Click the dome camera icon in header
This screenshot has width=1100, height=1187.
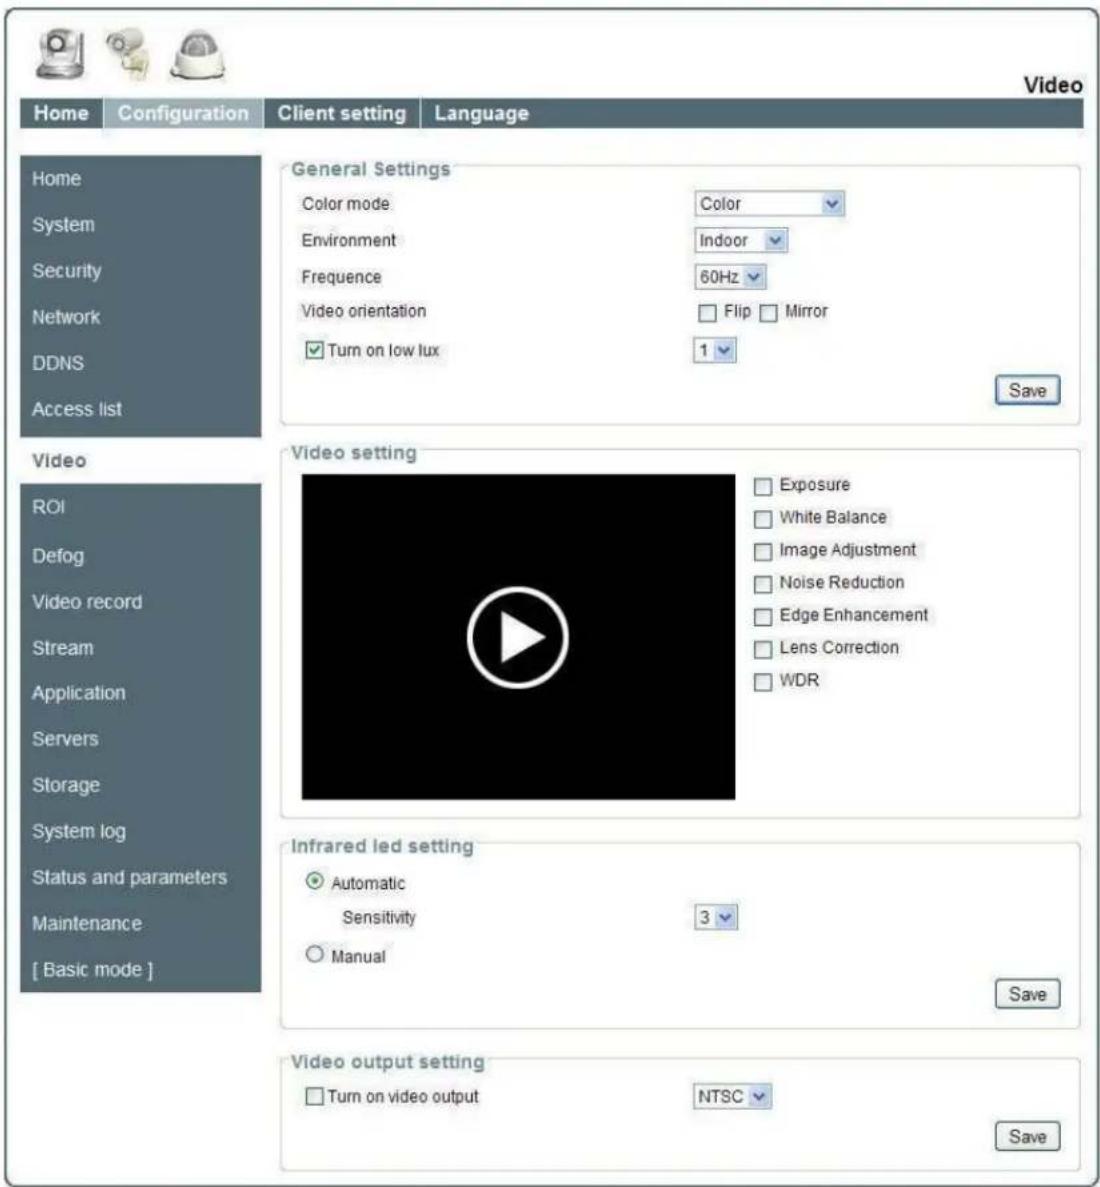[x=198, y=55]
